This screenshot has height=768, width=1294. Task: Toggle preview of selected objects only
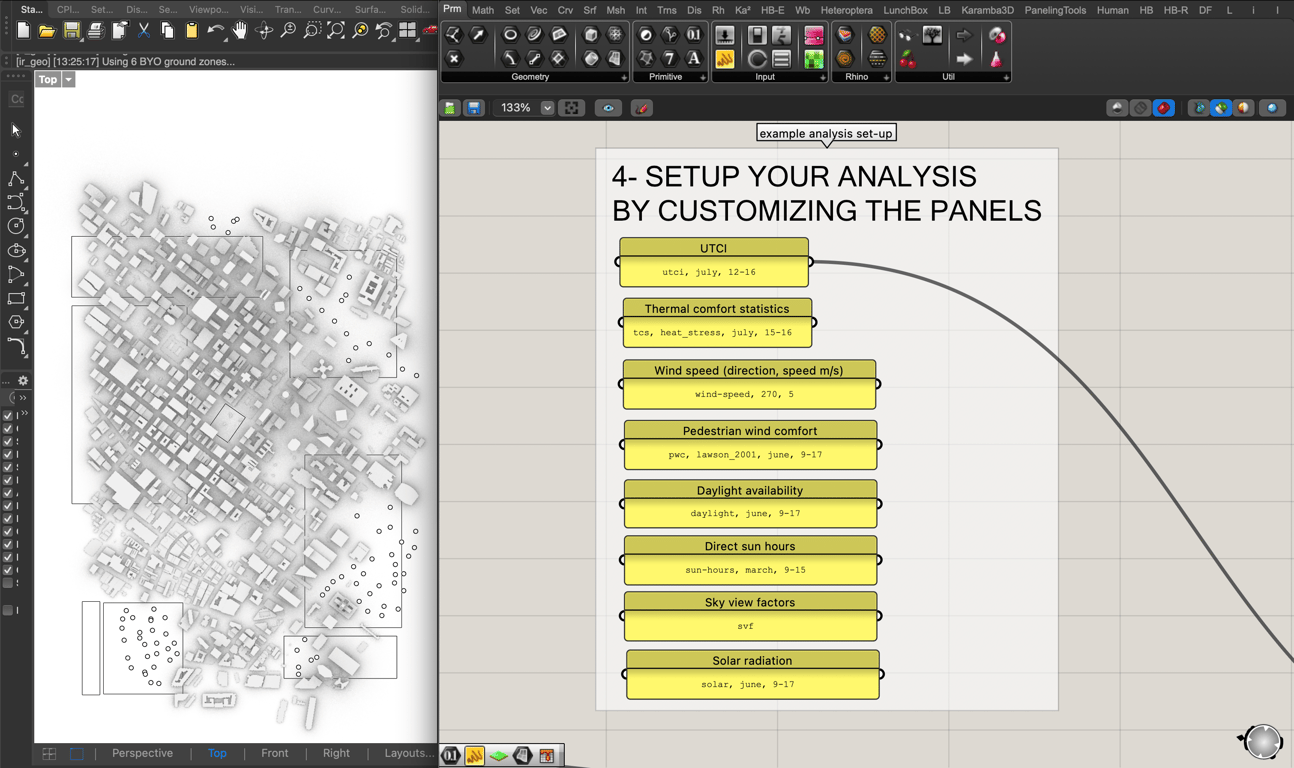(x=1221, y=108)
